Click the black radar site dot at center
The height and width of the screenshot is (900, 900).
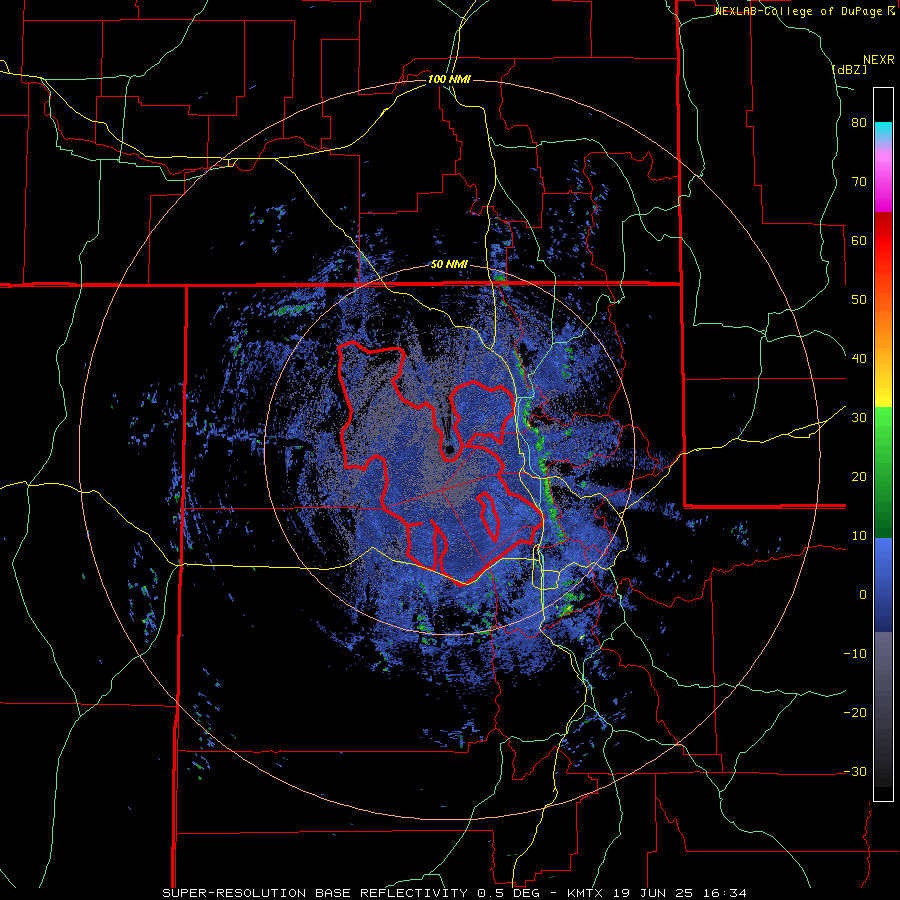449,450
